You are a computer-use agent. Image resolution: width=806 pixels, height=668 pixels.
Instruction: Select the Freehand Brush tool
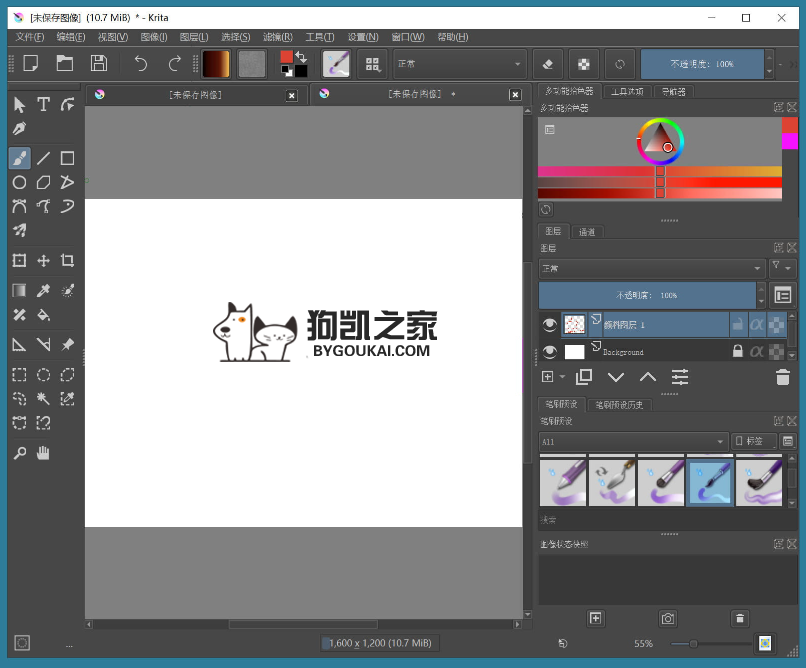click(x=19, y=157)
